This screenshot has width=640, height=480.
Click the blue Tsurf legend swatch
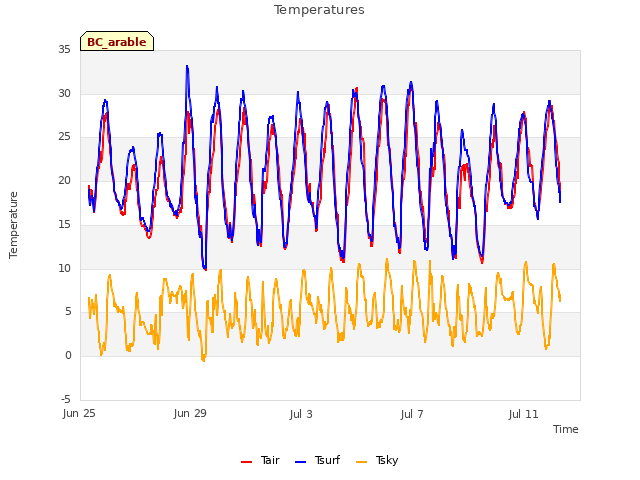point(300,462)
